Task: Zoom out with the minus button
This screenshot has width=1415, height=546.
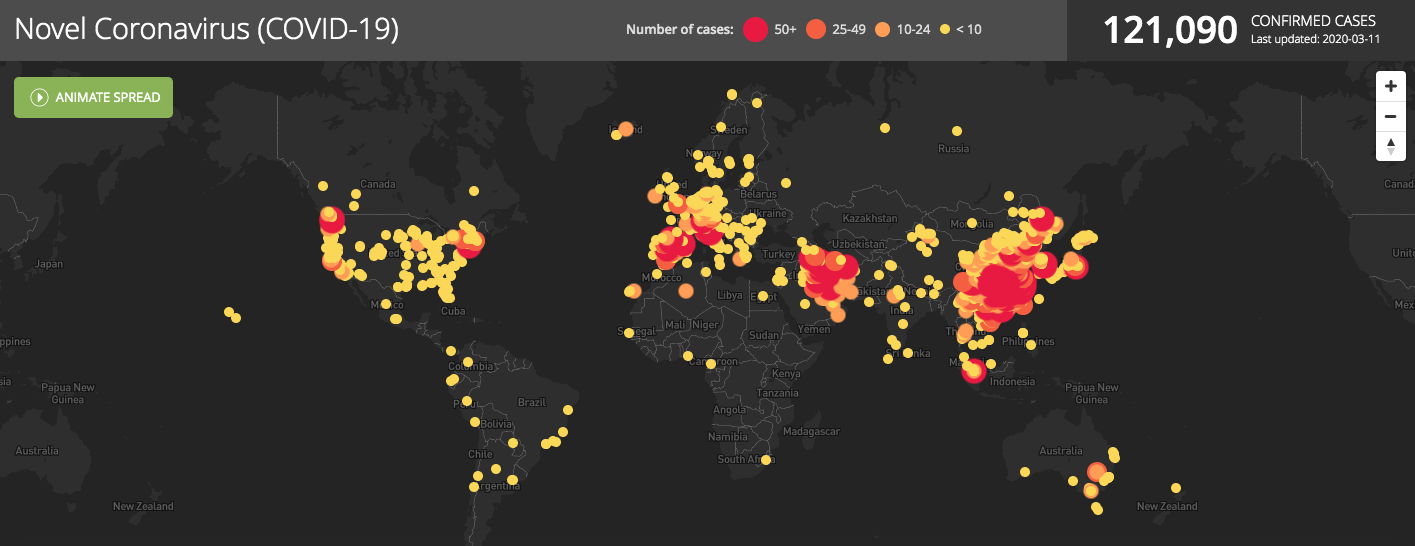Action: (x=1390, y=116)
